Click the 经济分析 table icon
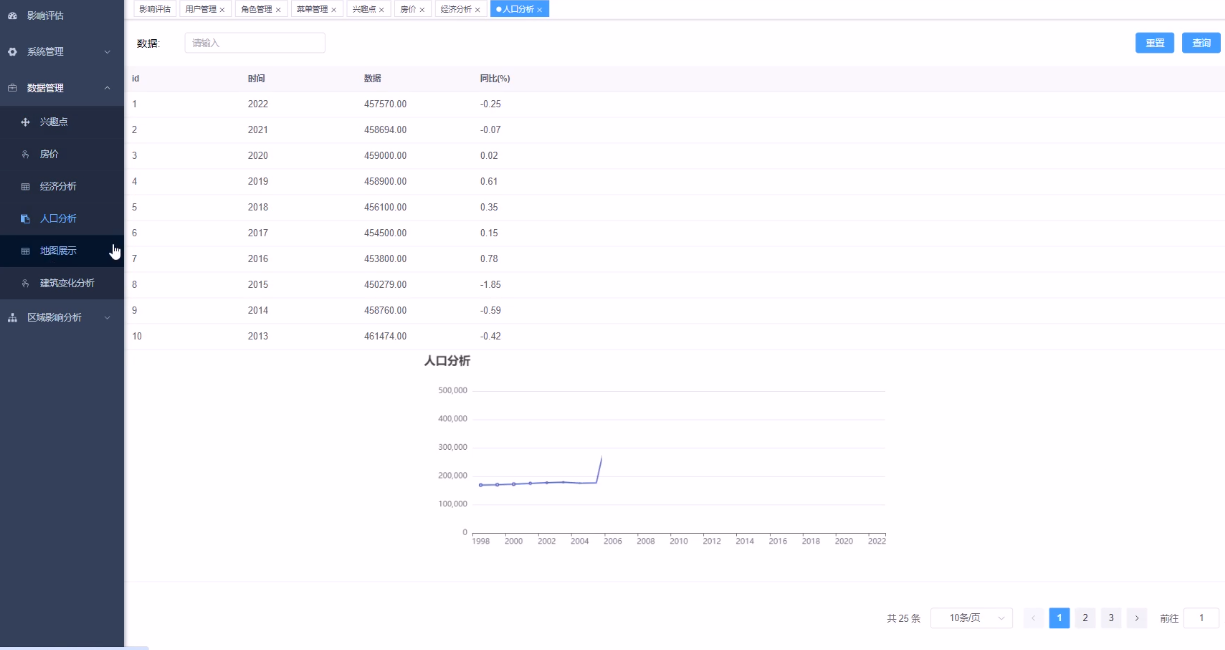 [x=25, y=187]
